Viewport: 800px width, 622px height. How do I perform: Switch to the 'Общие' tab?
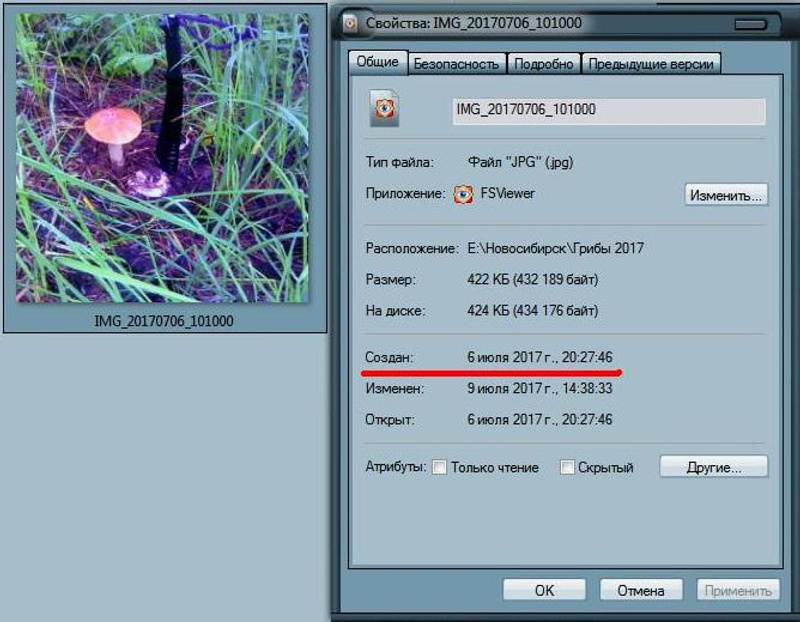[x=378, y=62]
